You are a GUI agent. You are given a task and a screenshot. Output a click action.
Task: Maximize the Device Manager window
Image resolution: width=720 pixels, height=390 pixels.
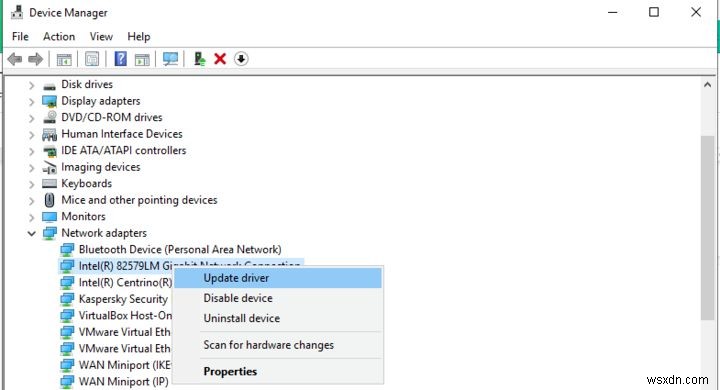(x=654, y=12)
